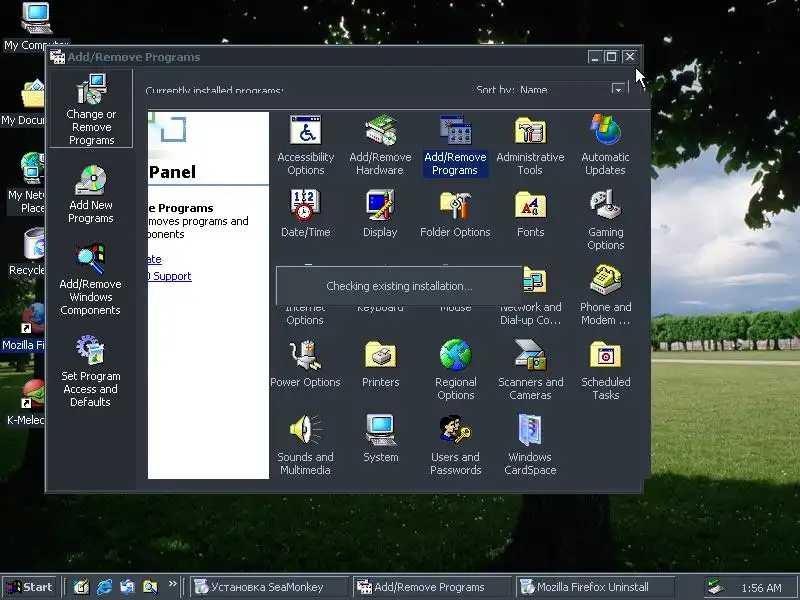Open Sounds and Multimedia applet
This screenshot has width=800, height=600.
pos(305,445)
